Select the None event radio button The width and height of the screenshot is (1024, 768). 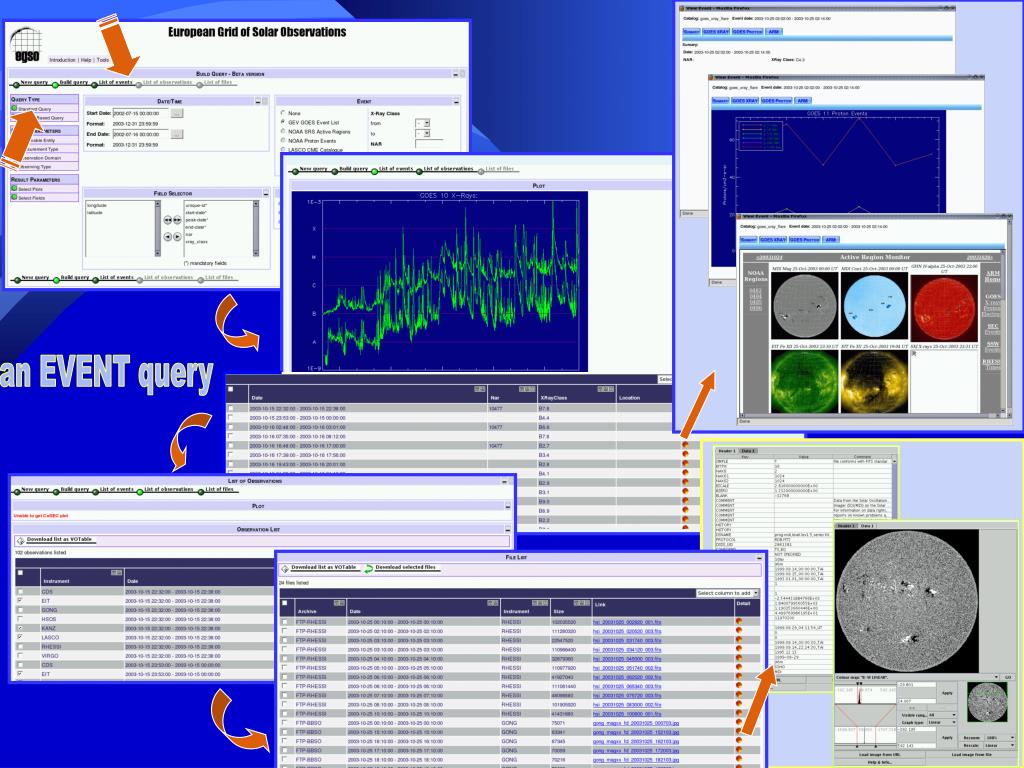click(x=283, y=113)
